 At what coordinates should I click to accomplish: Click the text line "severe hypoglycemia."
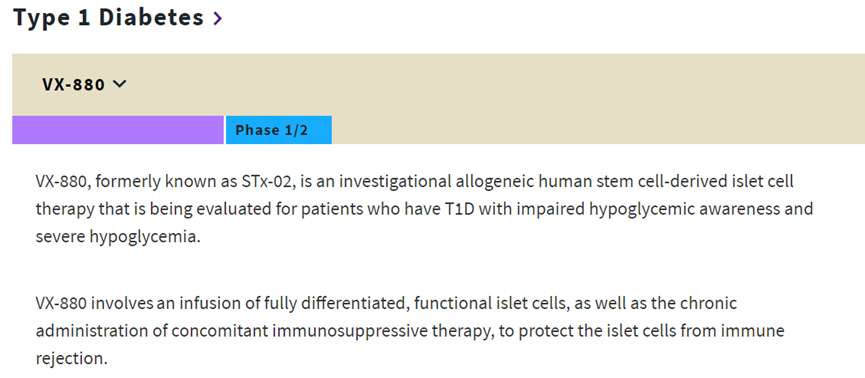pos(115,237)
